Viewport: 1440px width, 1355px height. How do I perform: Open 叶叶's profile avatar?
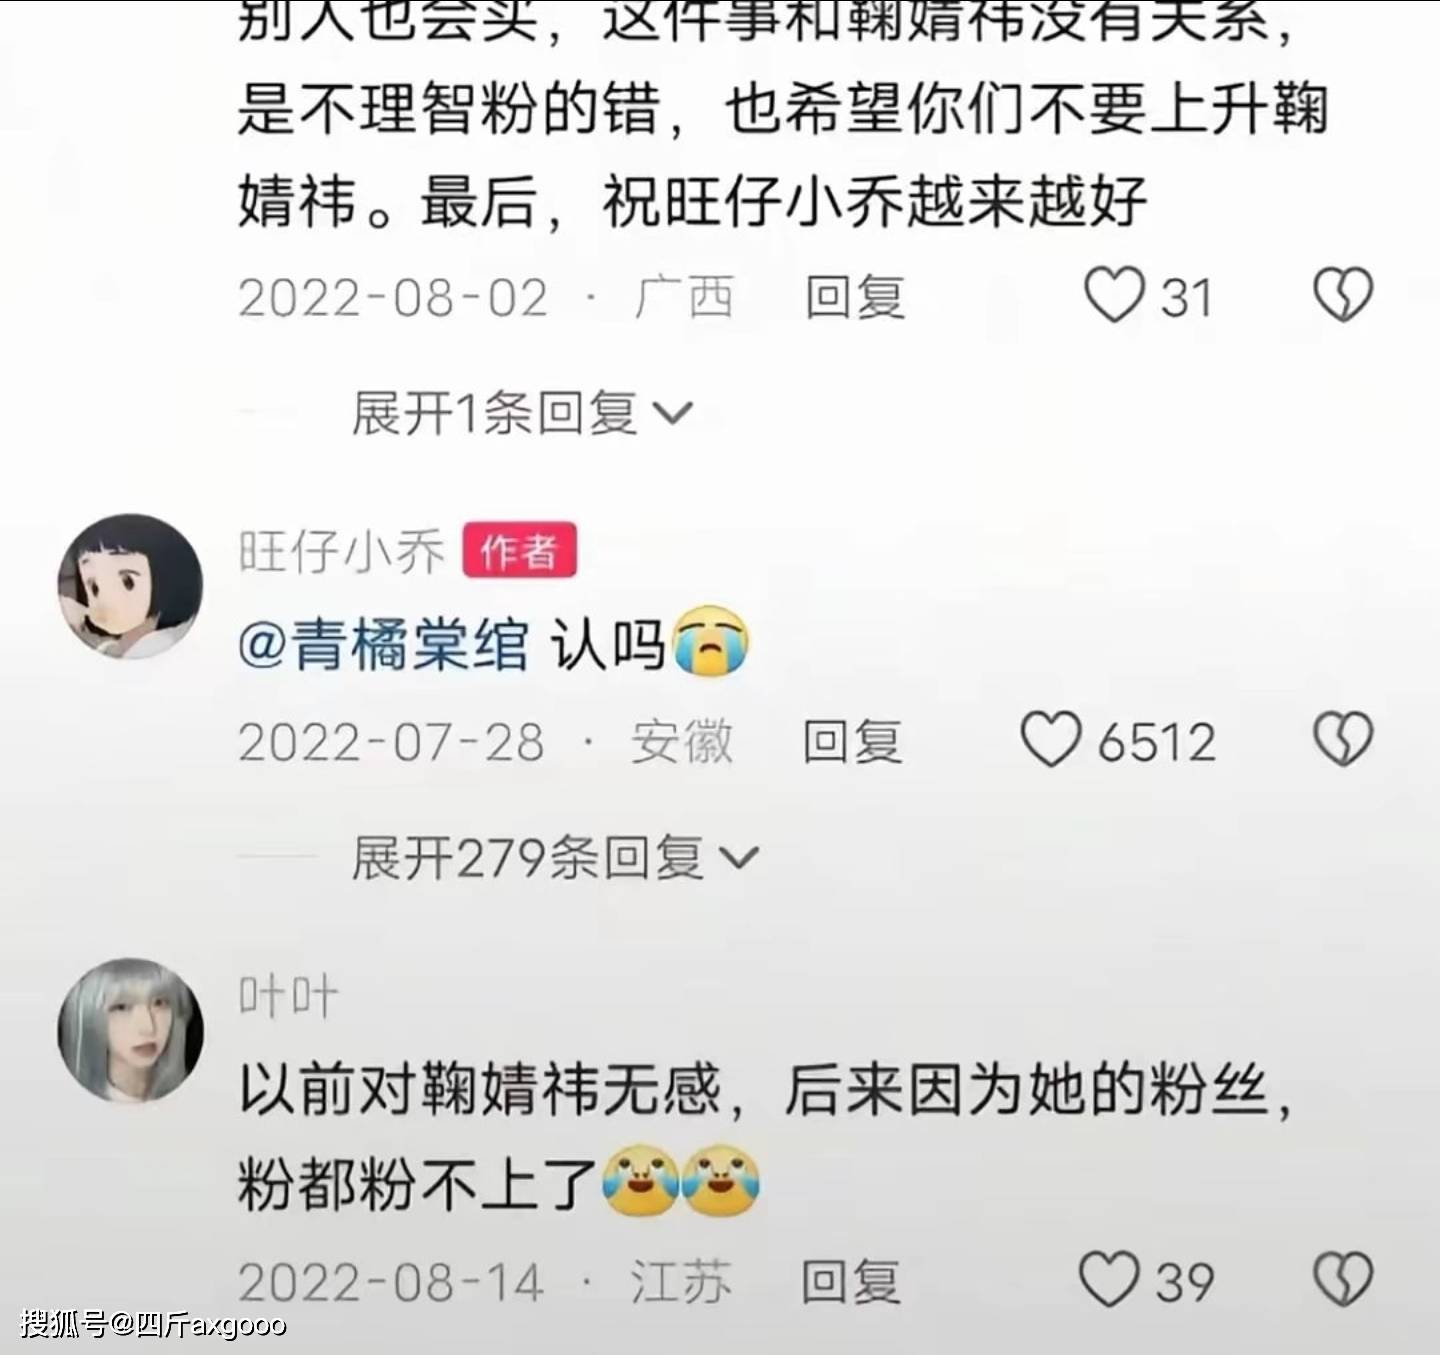coord(130,1031)
